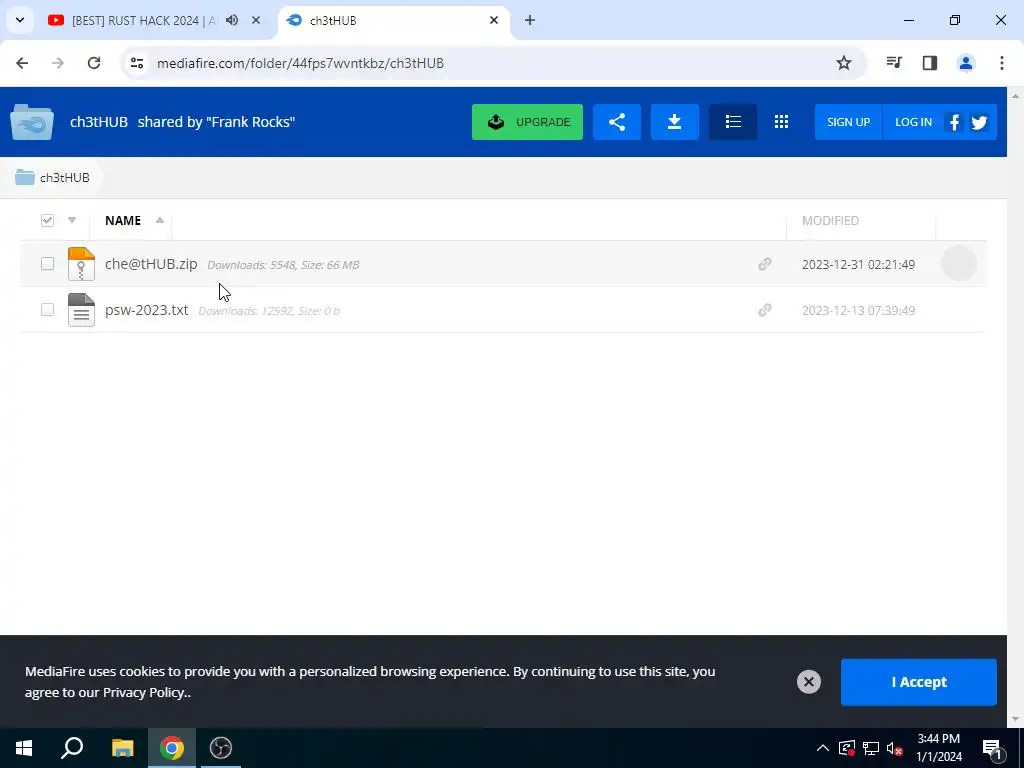
Task: Click the NAME column header
Action: pyautogui.click(x=123, y=221)
